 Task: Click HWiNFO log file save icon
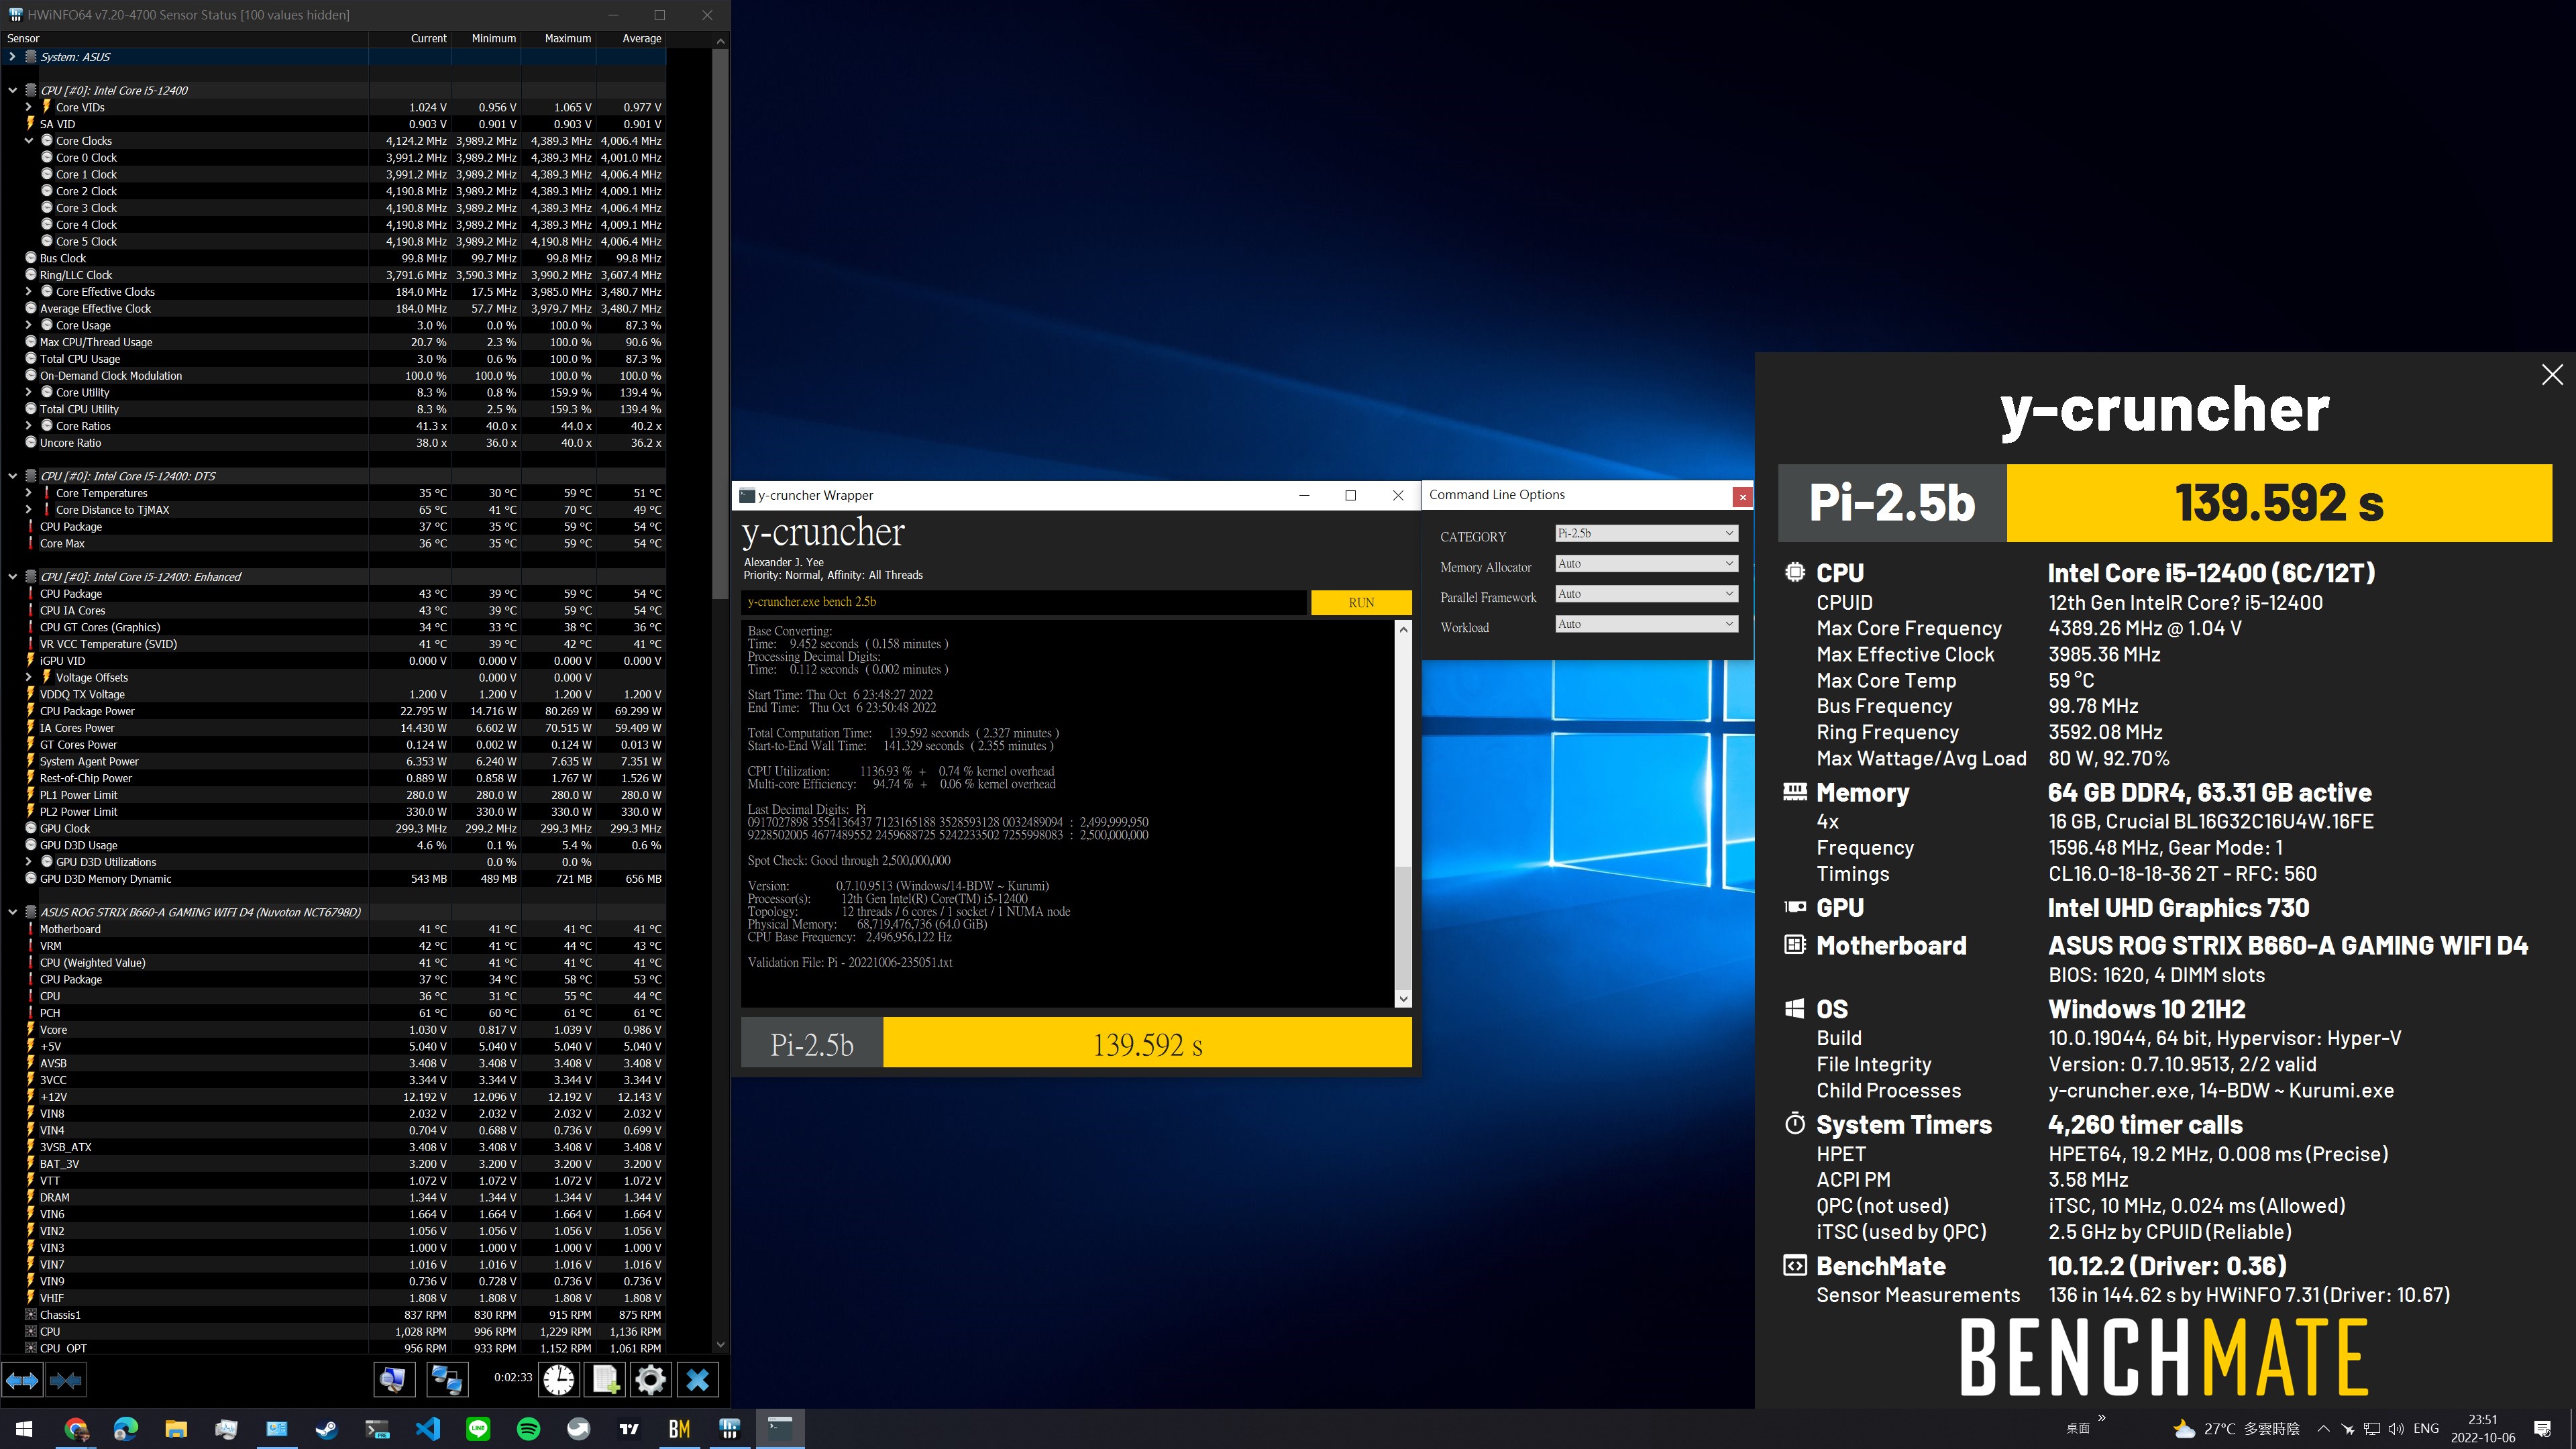pos(605,1380)
